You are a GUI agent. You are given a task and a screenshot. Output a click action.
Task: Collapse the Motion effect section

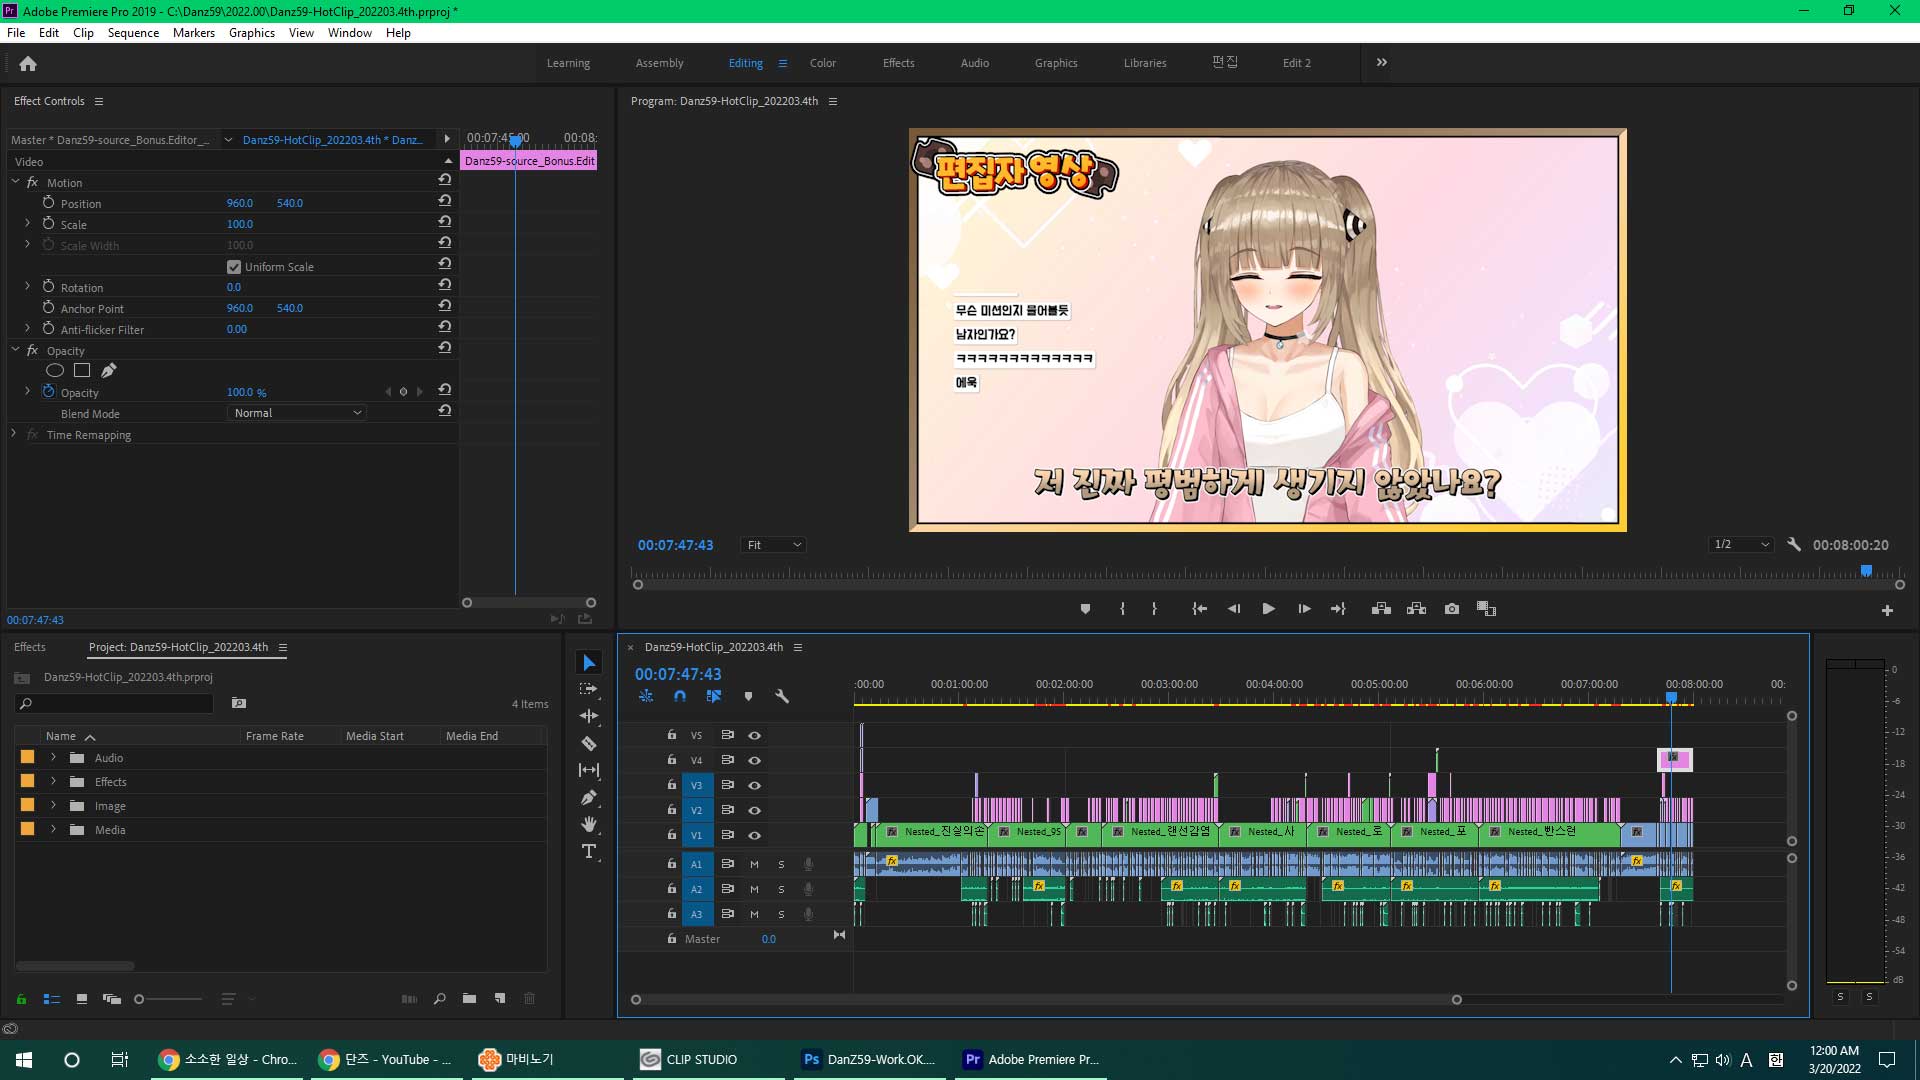pyautogui.click(x=15, y=182)
